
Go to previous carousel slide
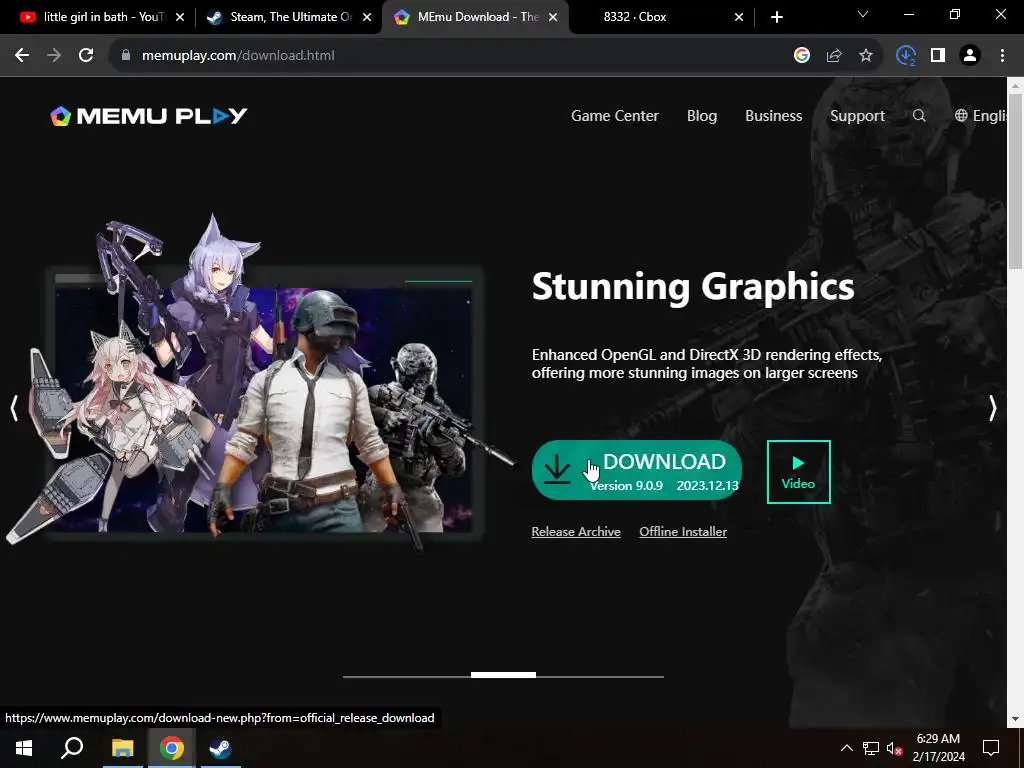14,408
